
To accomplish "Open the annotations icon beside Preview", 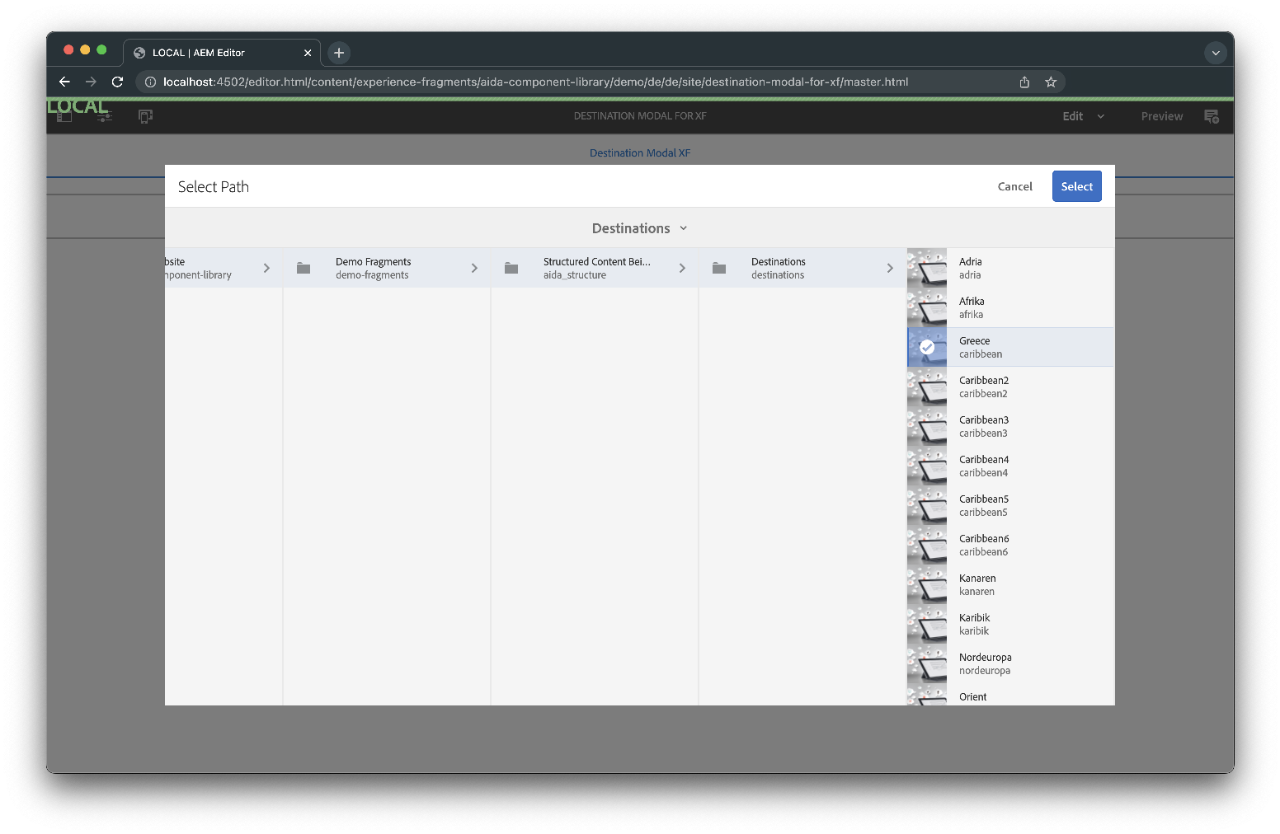I will (x=1211, y=117).
